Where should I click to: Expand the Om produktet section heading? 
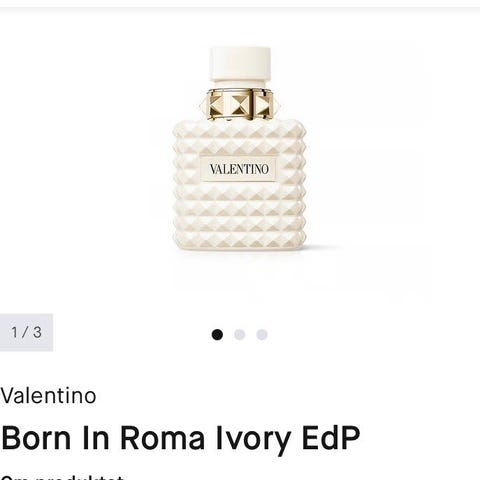tap(62, 477)
